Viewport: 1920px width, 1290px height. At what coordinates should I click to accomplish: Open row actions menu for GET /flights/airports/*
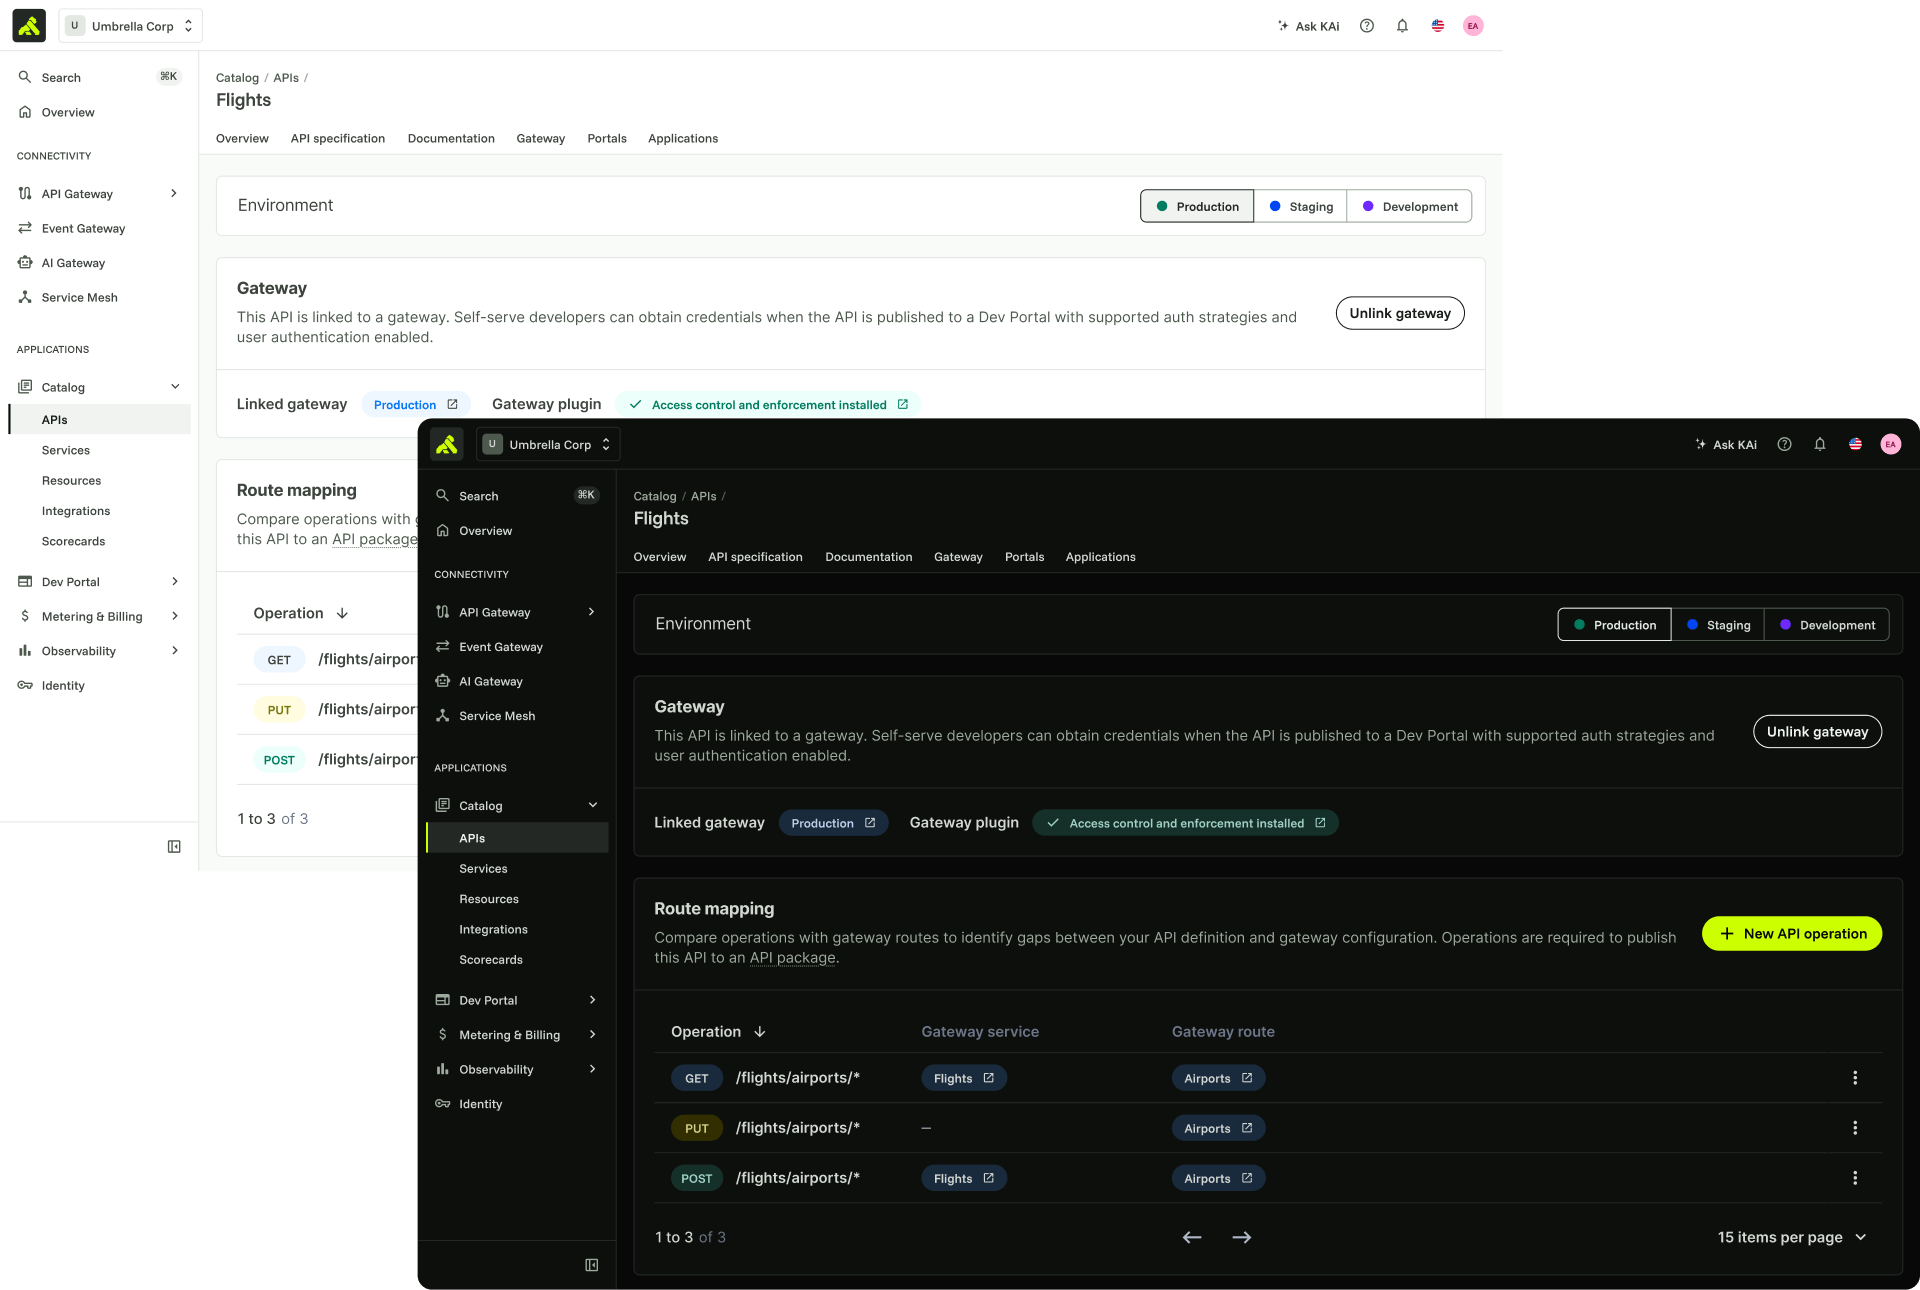1855,1078
